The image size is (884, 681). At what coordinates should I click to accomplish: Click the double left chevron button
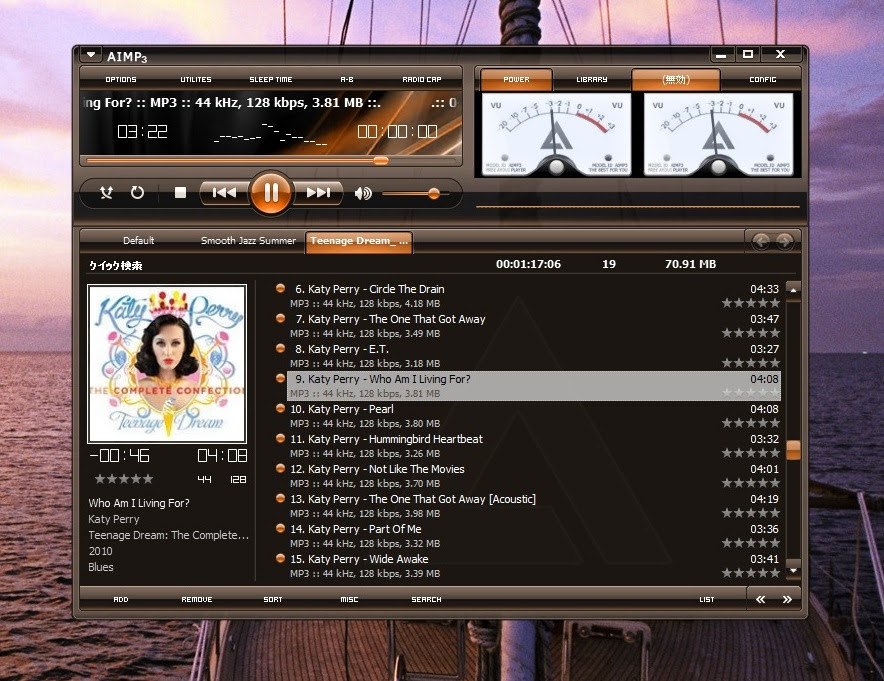[761, 599]
